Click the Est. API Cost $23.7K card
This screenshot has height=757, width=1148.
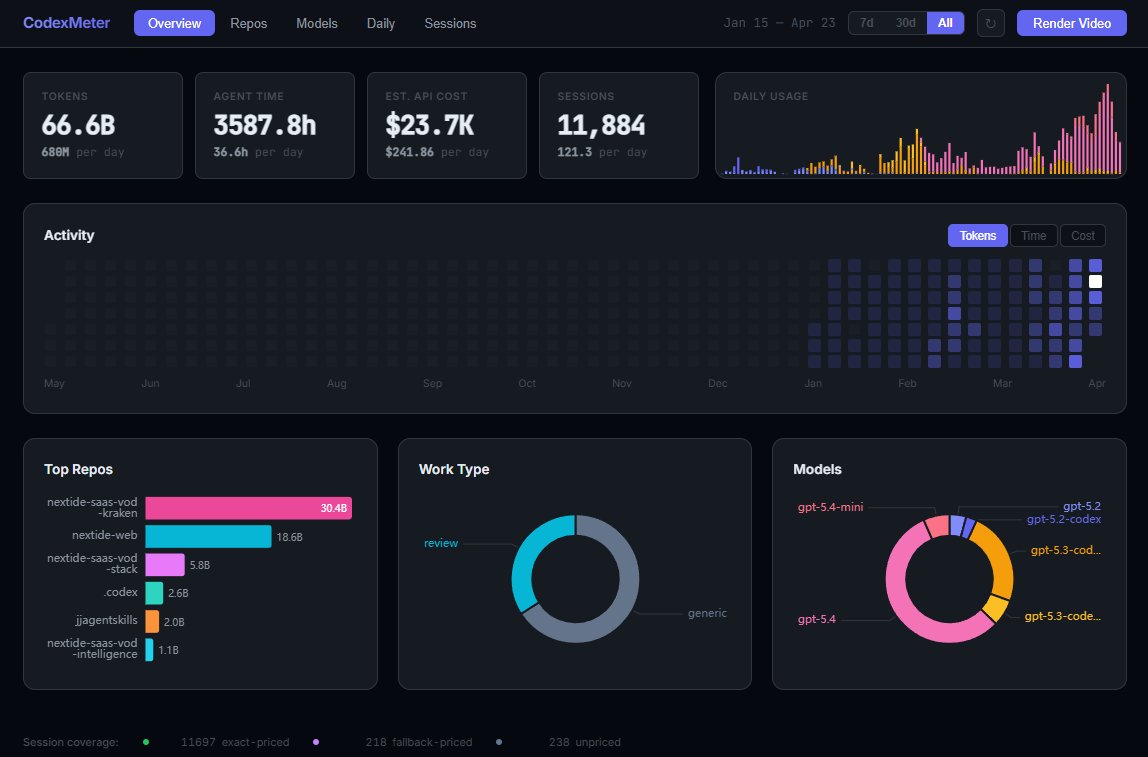(447, 125)
